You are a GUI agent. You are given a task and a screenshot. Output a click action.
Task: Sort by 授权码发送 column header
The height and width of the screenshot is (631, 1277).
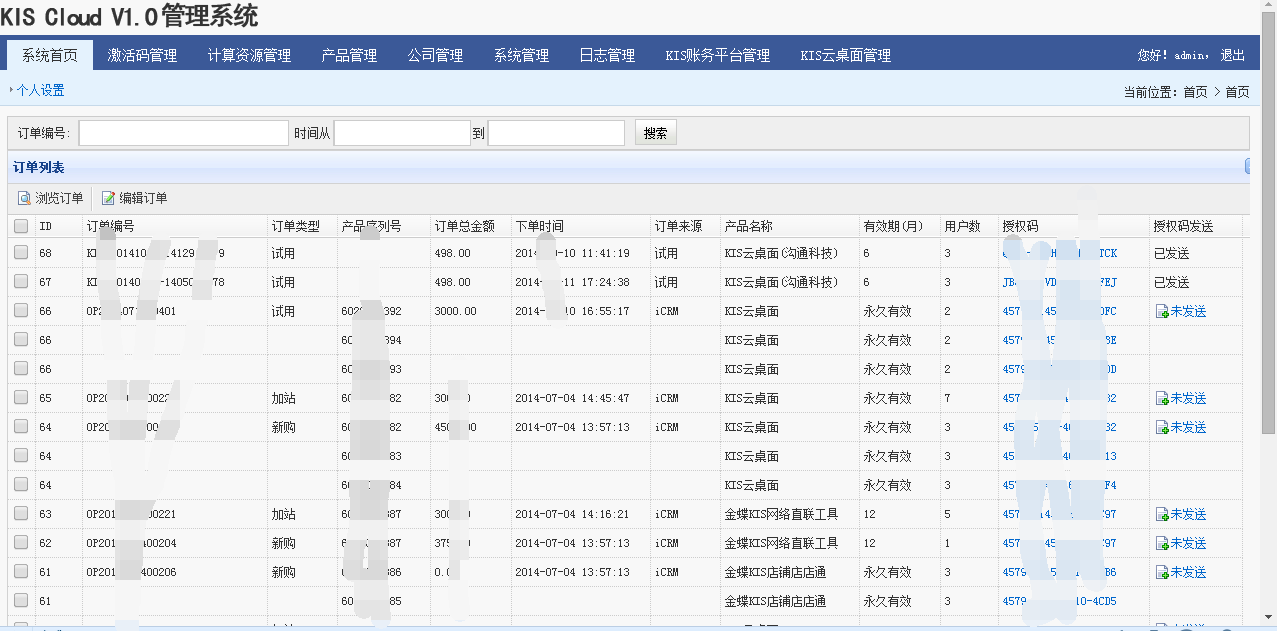[1183, 227]
